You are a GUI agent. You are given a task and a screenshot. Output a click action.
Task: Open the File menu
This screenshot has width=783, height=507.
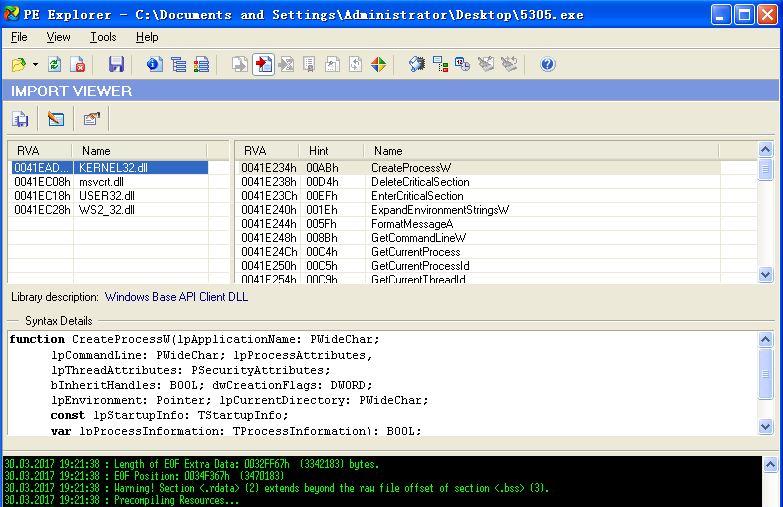(x=19, y=37)
